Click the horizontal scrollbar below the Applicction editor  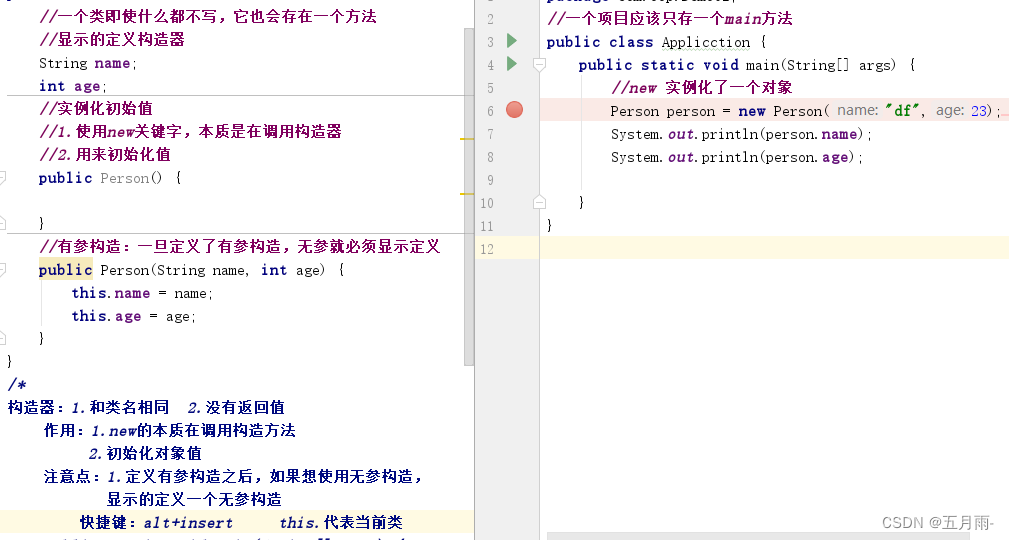(758, 535)
